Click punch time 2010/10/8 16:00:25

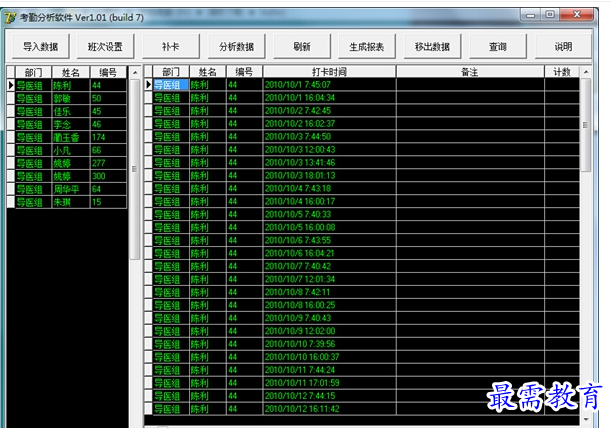click(300, 305)
